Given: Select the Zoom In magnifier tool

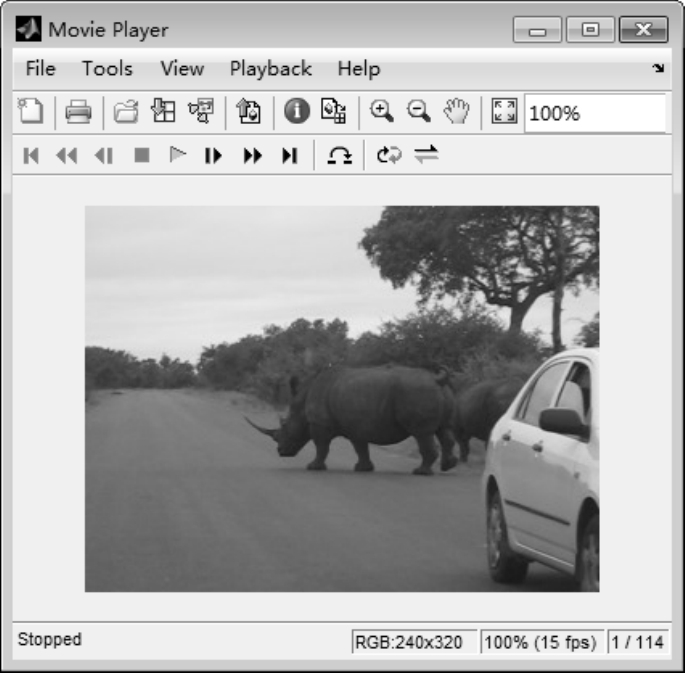Looking at the screenshot, I should point(382,111).
